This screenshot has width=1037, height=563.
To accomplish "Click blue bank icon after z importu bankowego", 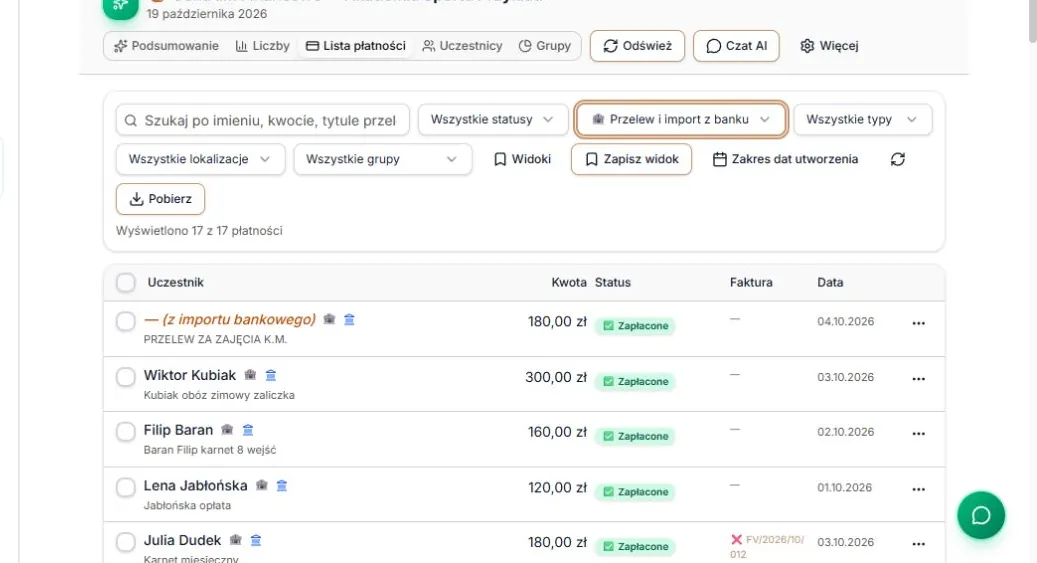I will 349,320.
